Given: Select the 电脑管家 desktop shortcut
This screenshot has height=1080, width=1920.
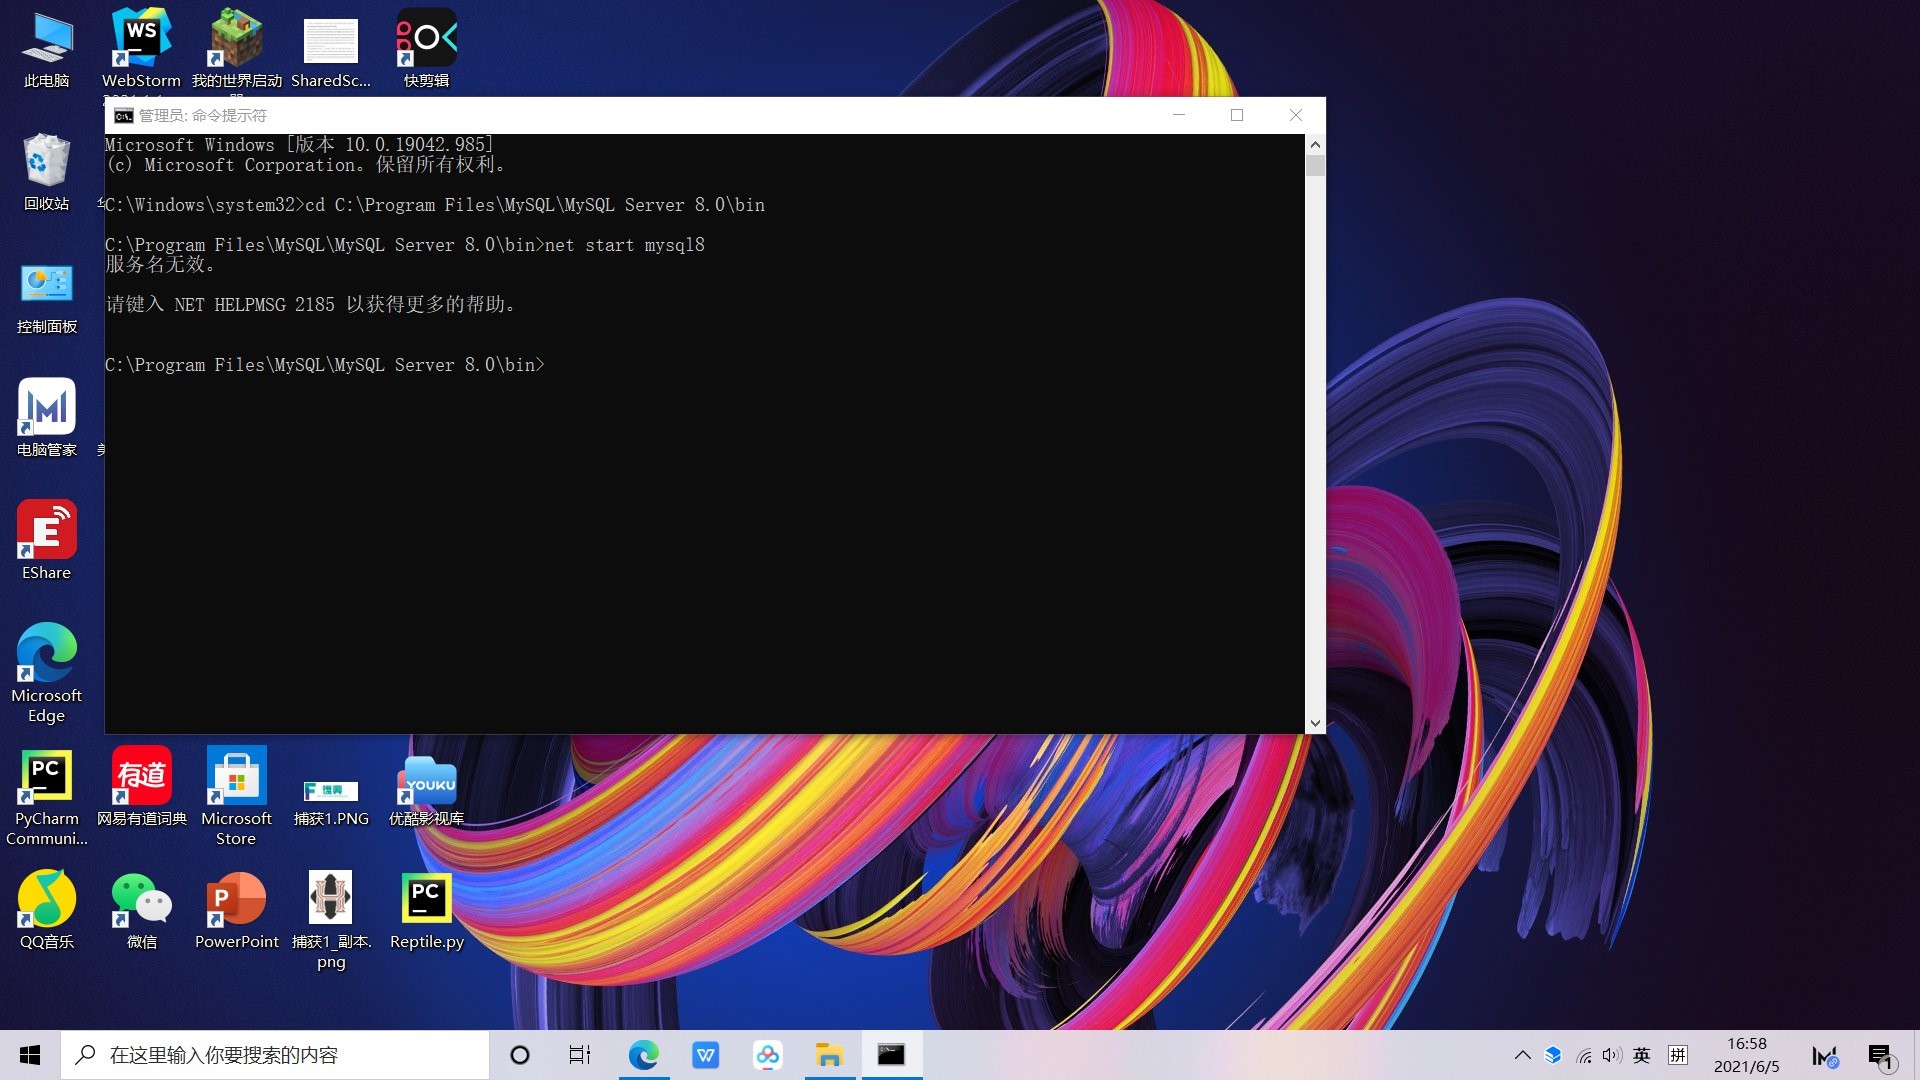Looking at the screenshot, I should click(47, 418).
